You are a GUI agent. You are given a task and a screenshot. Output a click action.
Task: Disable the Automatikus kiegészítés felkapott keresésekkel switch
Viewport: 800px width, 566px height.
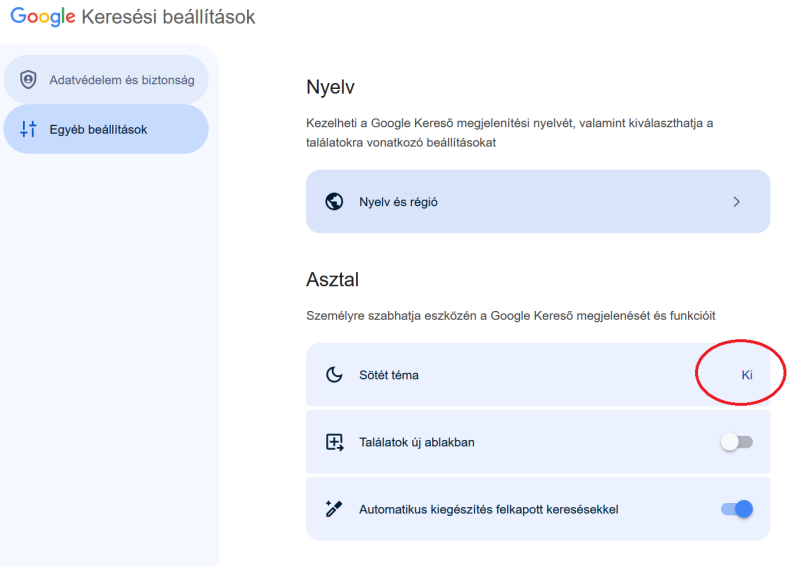click(x=737, y=509)
